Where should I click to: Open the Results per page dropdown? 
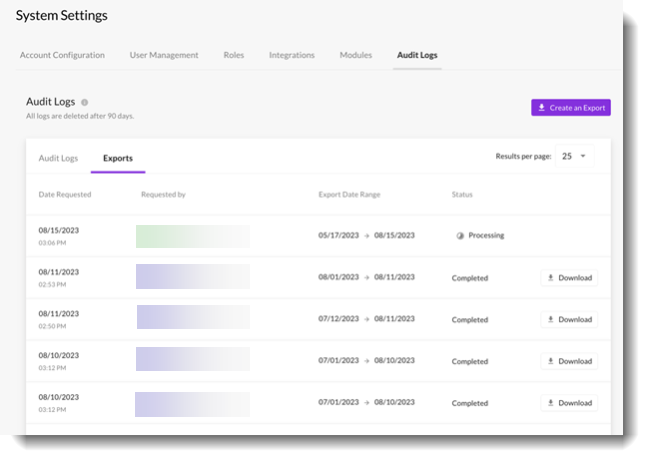pos(574,156)
